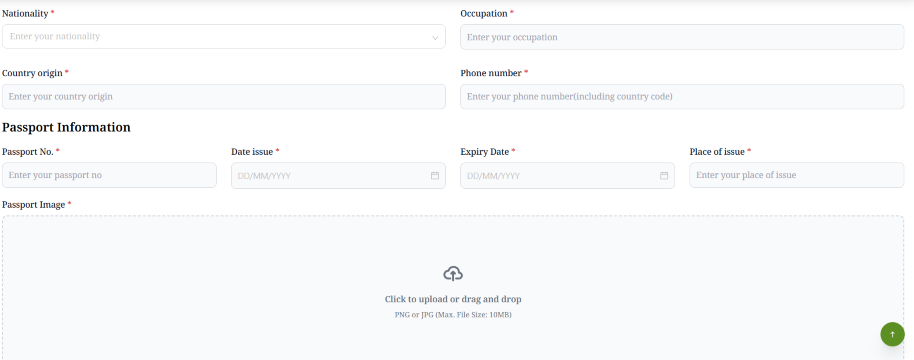The height and width of the screenshot is (360, 914).
Task: Click the Phone number input field
Action: coord(682,97)
